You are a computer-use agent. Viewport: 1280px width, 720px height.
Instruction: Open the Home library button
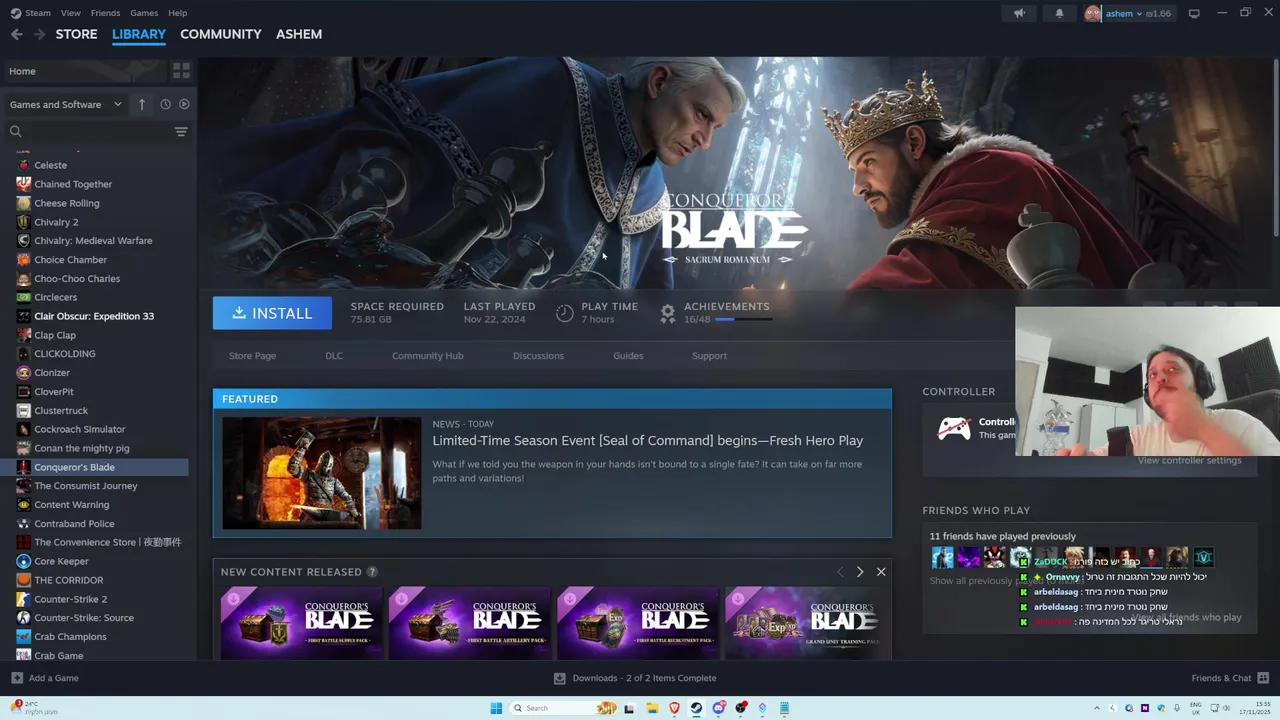click(x=85, y=71)
